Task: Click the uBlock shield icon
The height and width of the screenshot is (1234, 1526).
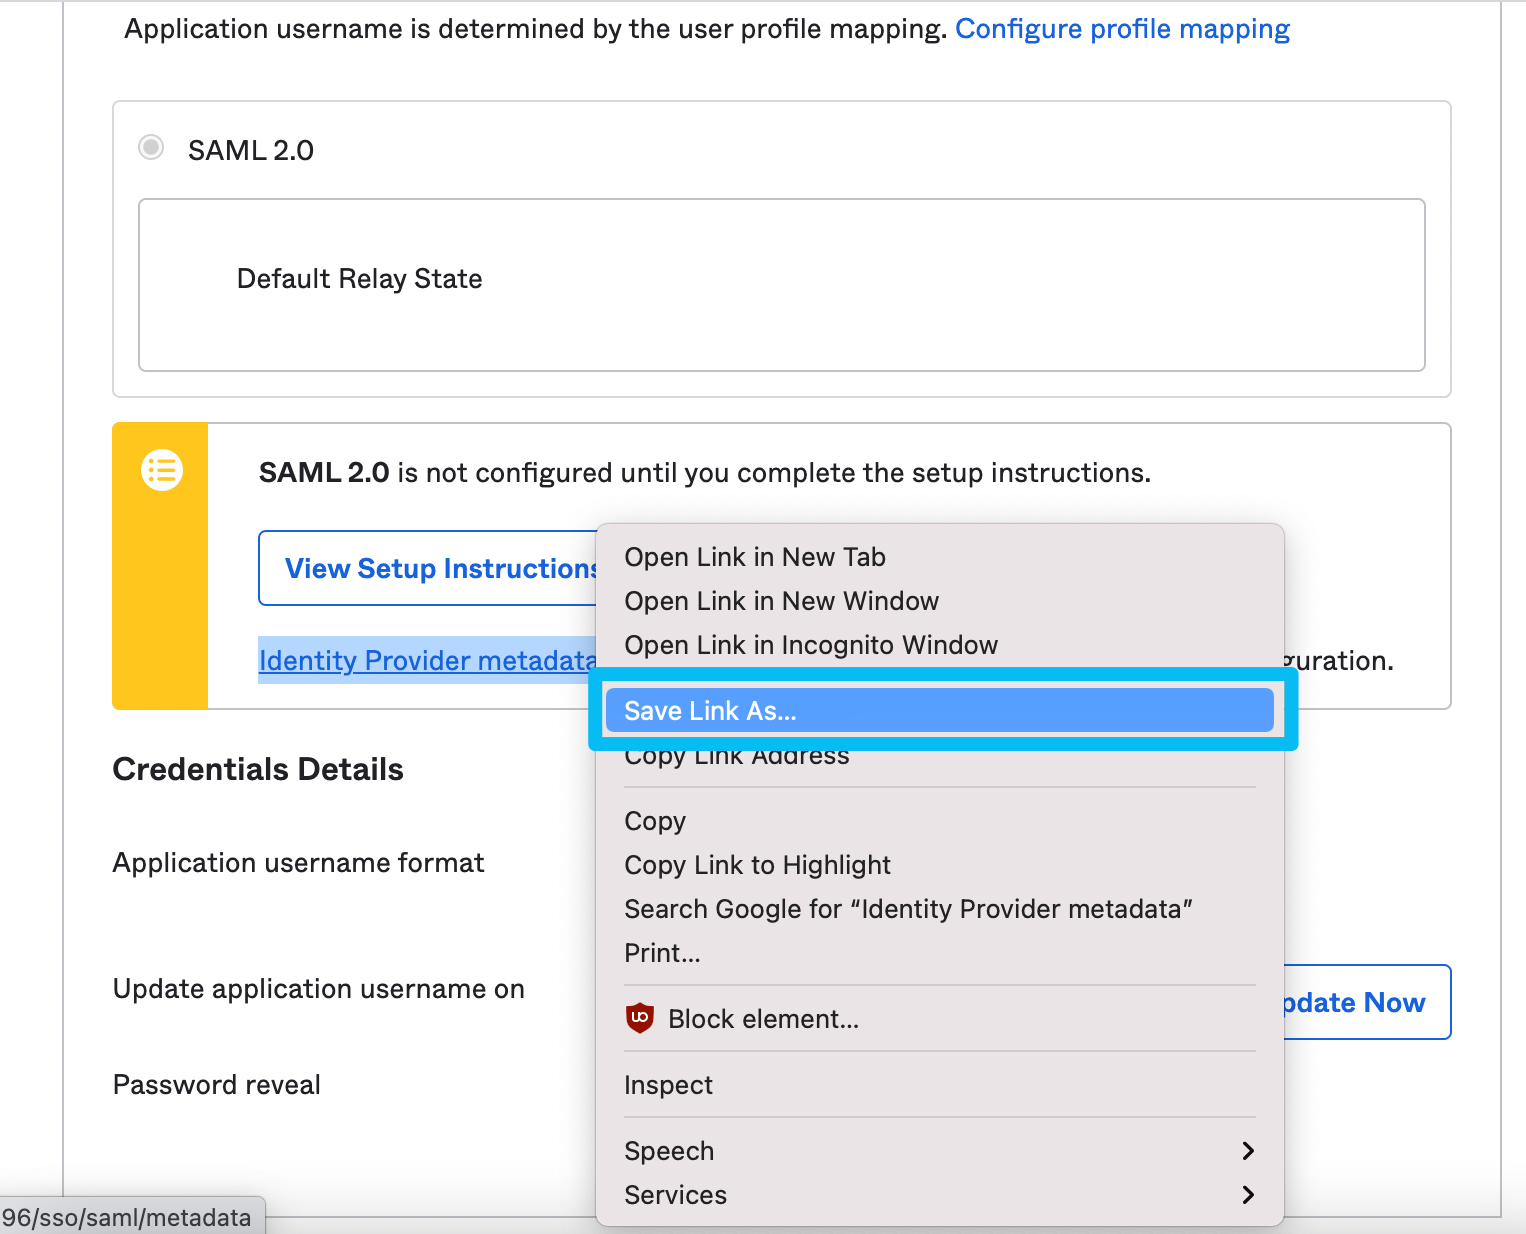Action: 640,1018
